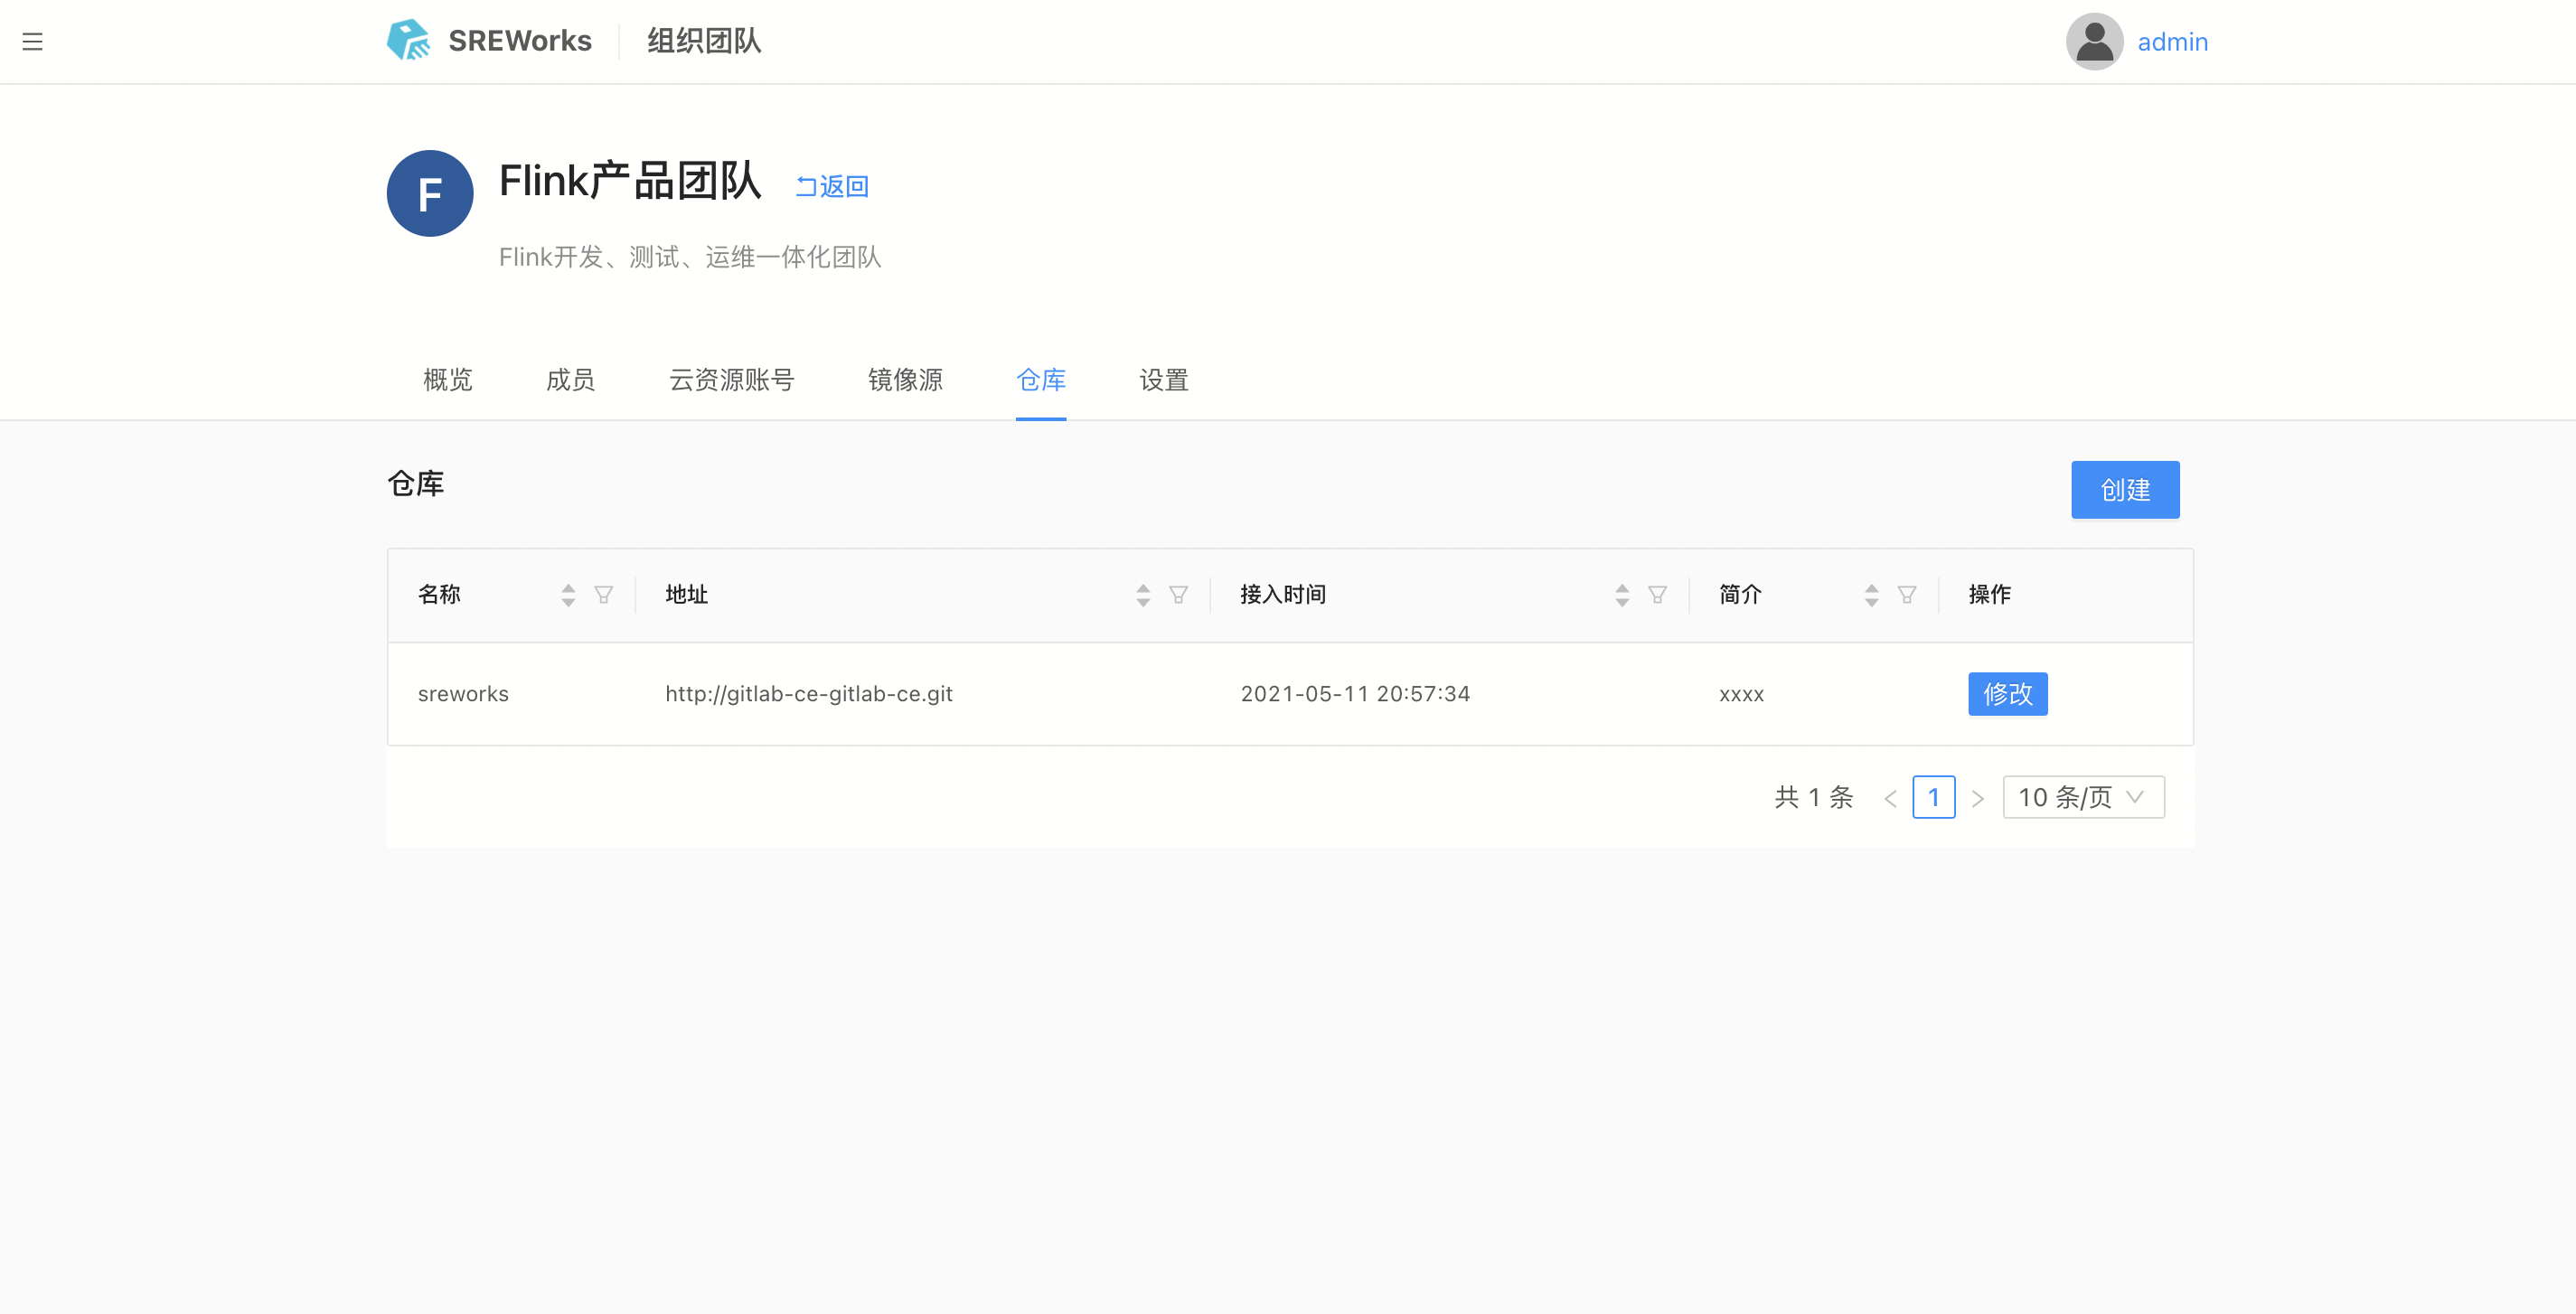Toggle sort on 简介 column
This screenshot has height=1314, width=2576.
click(1871, 595)
